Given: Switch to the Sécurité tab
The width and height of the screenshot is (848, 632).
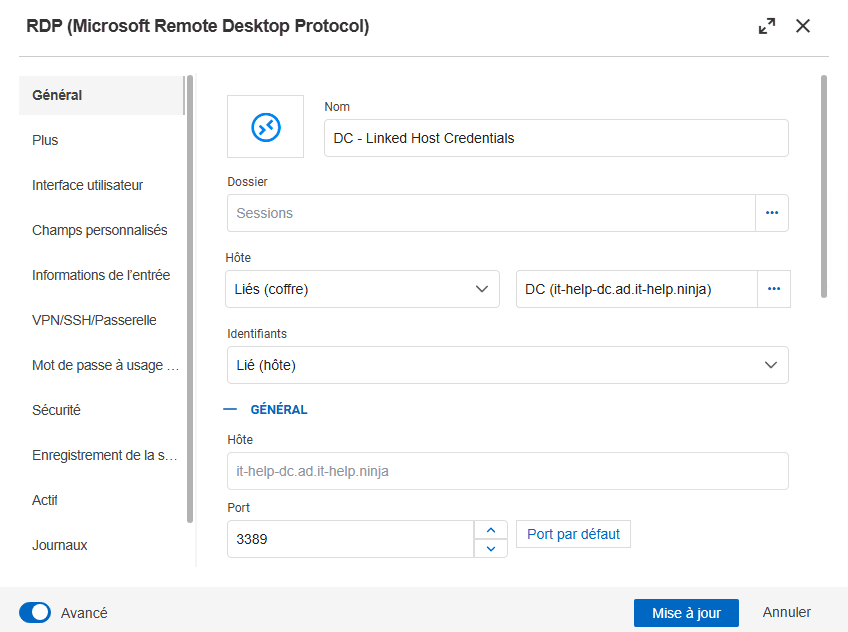Looking at the screenshot, I should click(56, 410).
